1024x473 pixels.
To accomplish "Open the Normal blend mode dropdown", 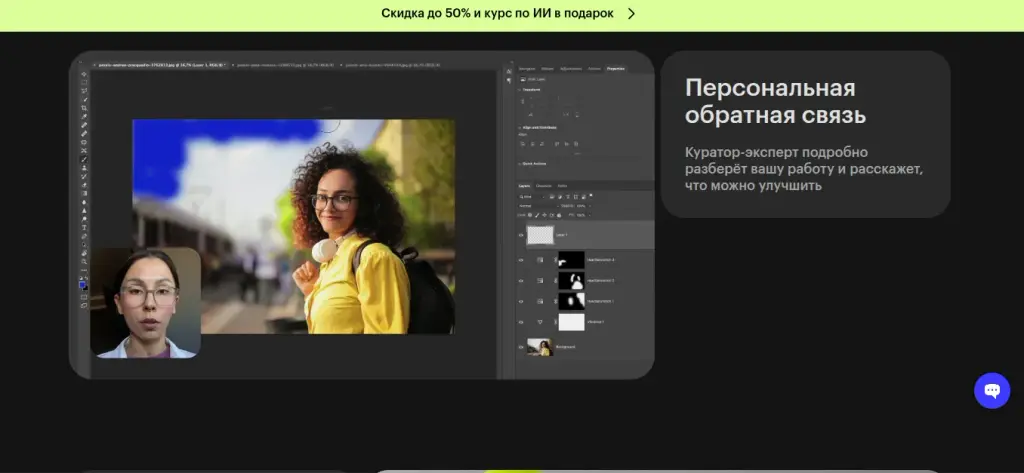I will 539,206.
